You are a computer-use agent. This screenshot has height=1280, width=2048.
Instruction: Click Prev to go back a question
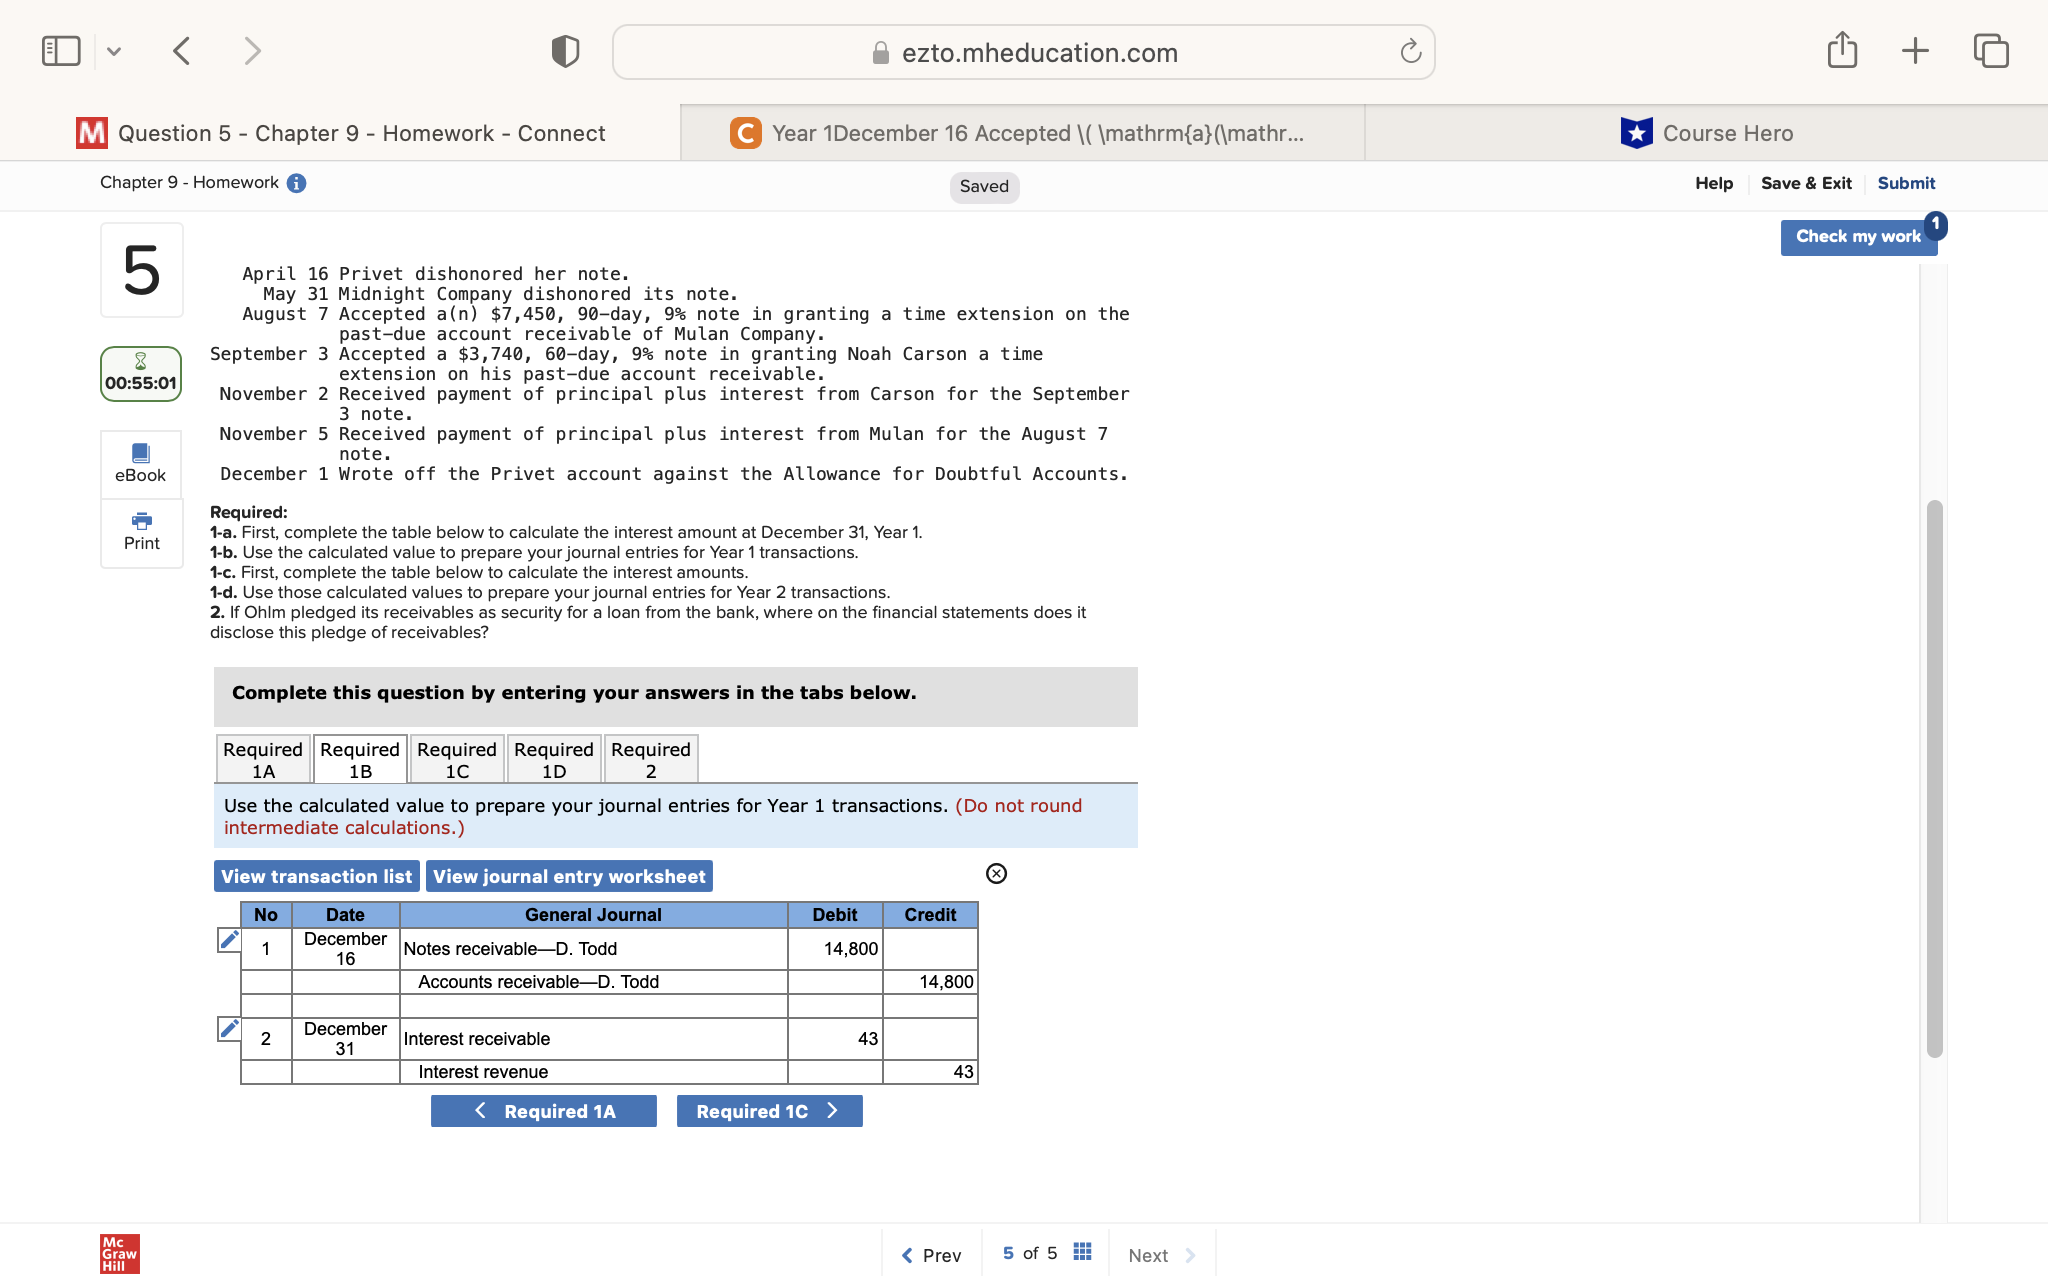coord(931,1255)
